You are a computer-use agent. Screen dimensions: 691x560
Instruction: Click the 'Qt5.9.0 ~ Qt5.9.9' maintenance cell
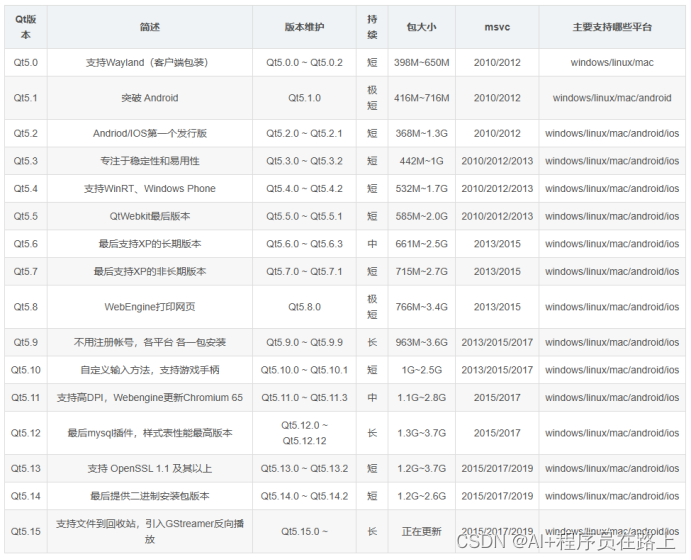(304, 342)
